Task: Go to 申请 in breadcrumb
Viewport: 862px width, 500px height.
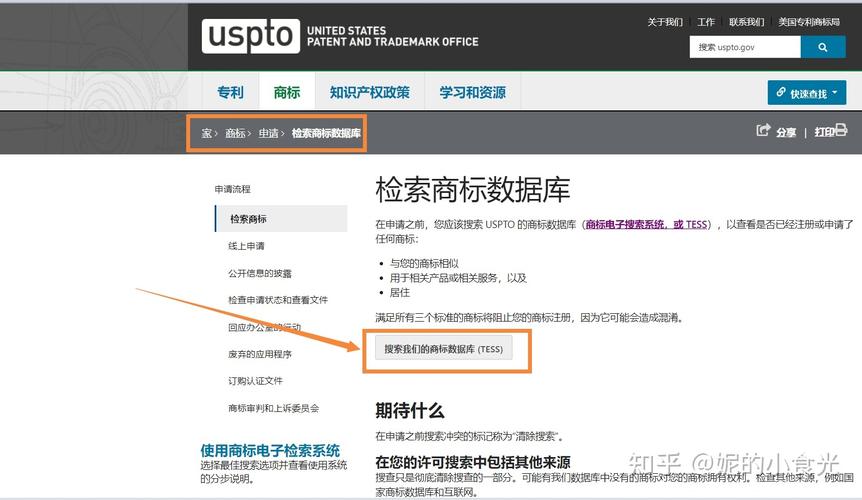Action: click(x=268, y=133)
